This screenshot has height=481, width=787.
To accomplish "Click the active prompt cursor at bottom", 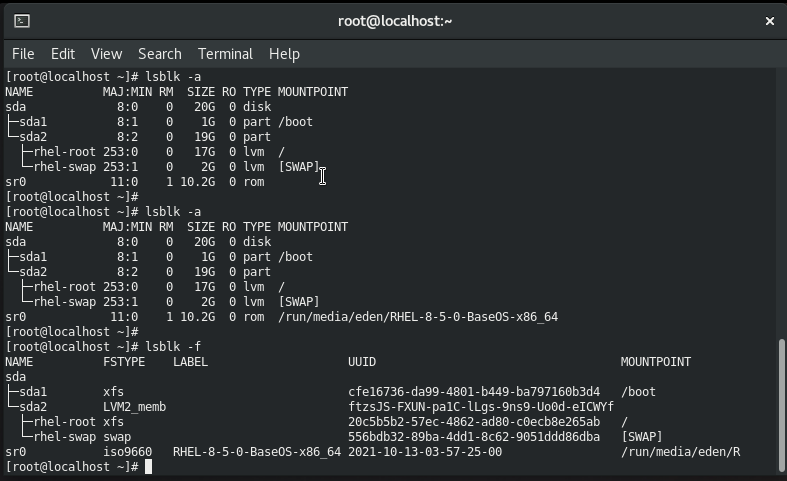I will pyautogui.click(x=148, y=467).
